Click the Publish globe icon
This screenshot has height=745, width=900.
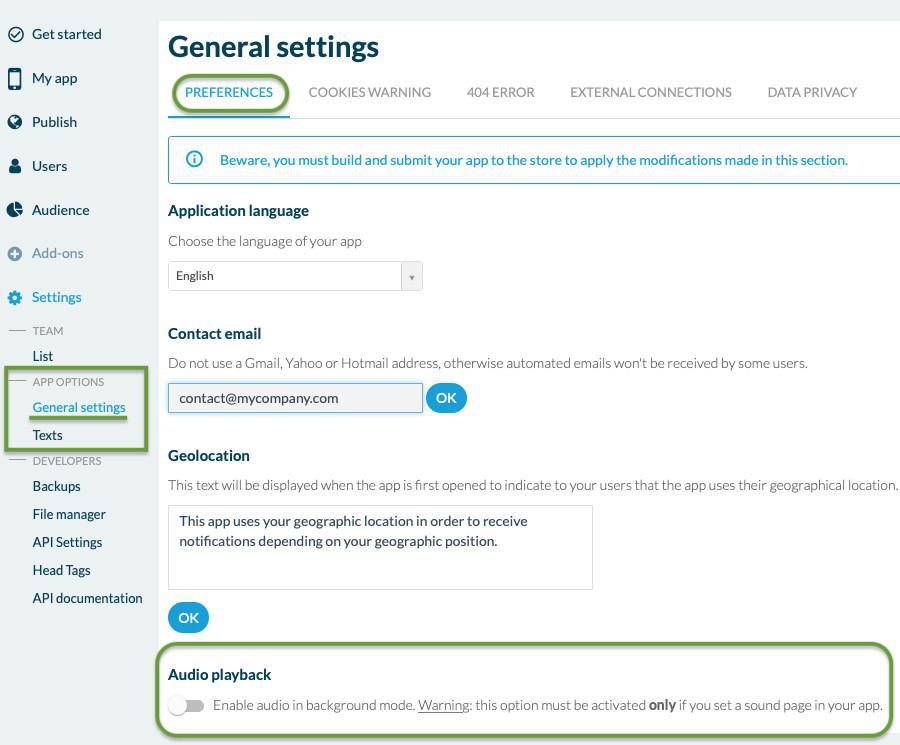(x=15, y=122)
